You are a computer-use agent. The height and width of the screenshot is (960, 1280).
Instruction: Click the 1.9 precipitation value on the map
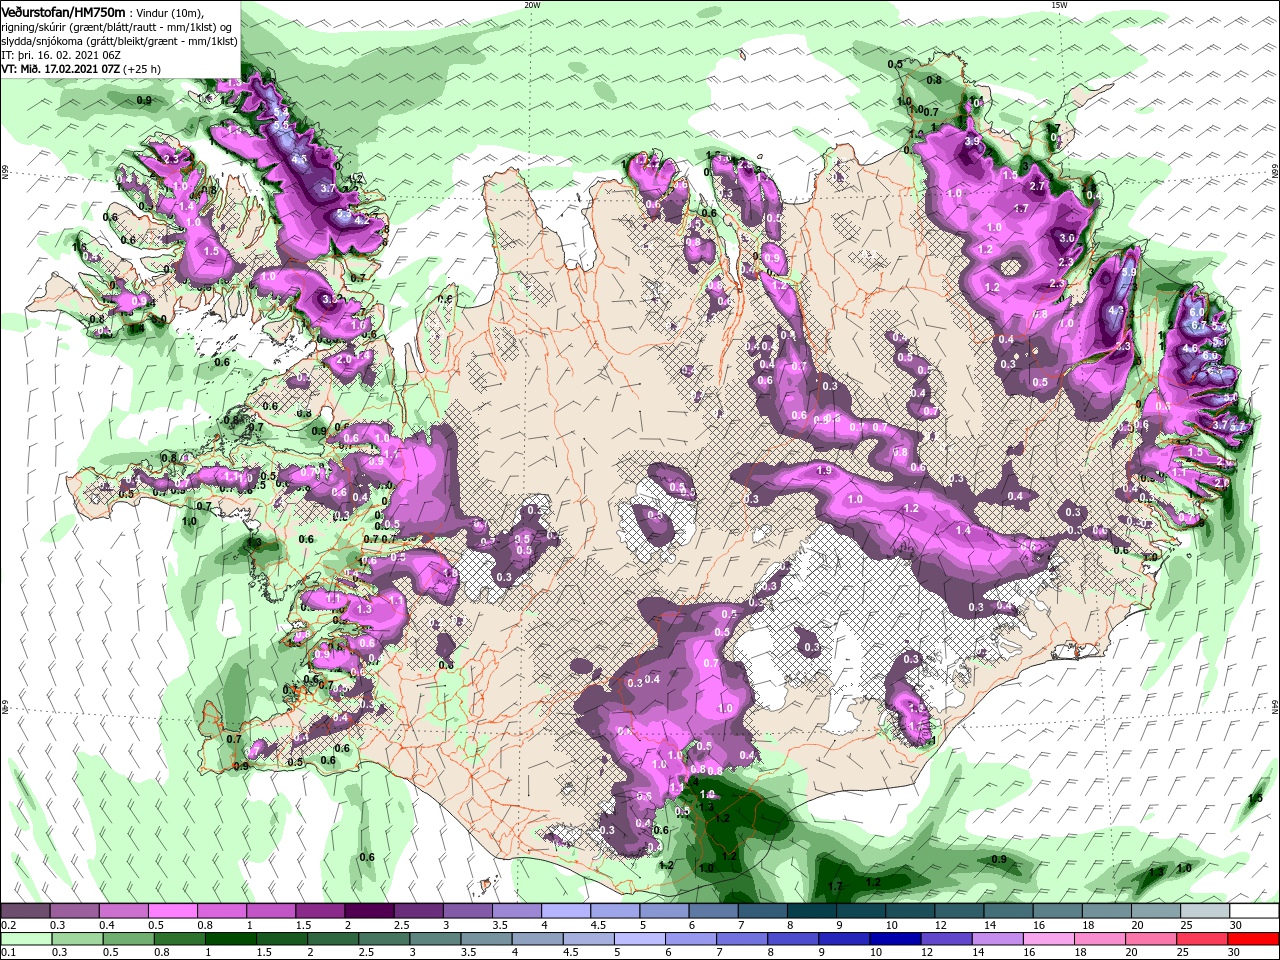[825, 470]
